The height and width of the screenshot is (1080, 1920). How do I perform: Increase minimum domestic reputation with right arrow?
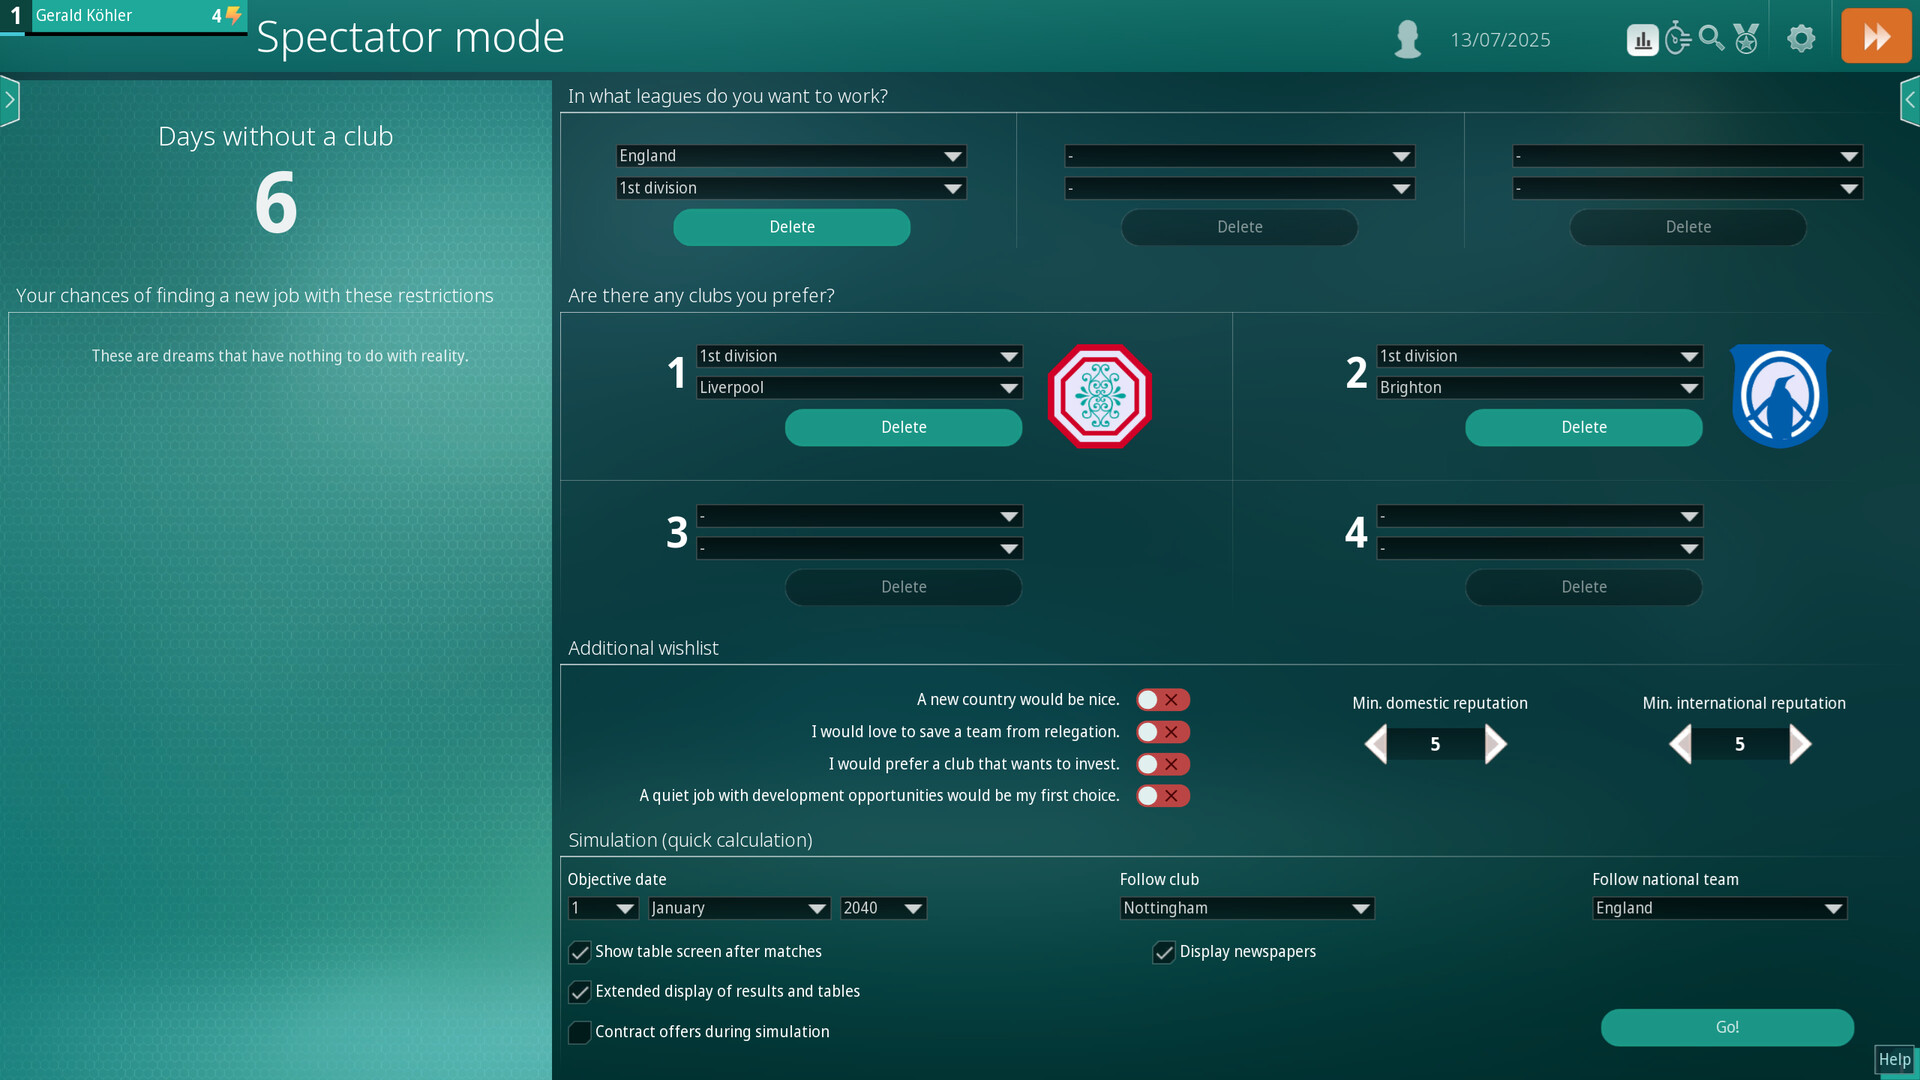1495,744
